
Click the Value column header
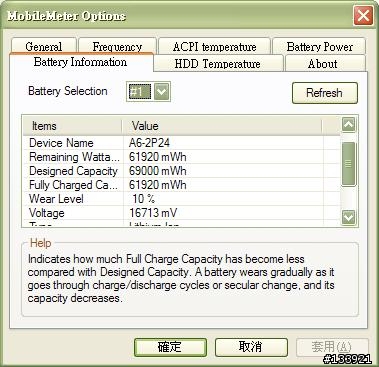[x=222, y=126]
